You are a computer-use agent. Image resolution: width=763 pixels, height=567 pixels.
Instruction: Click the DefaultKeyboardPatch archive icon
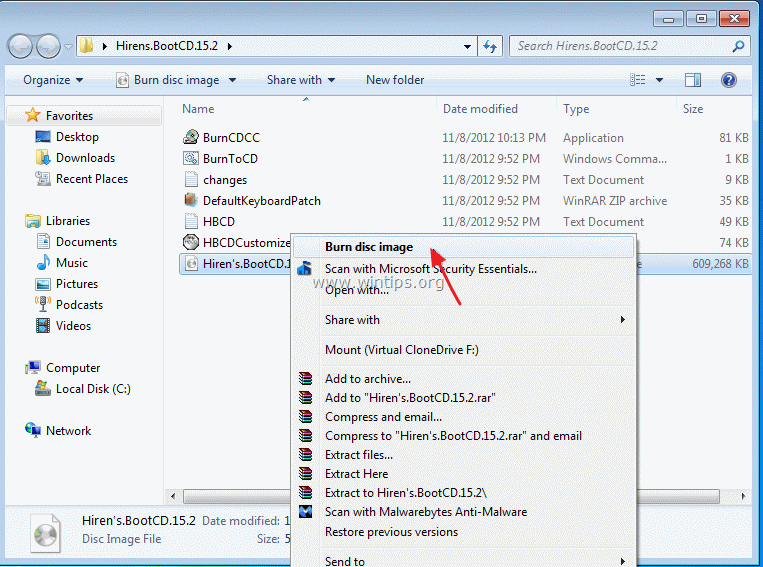tap(191, 200)
